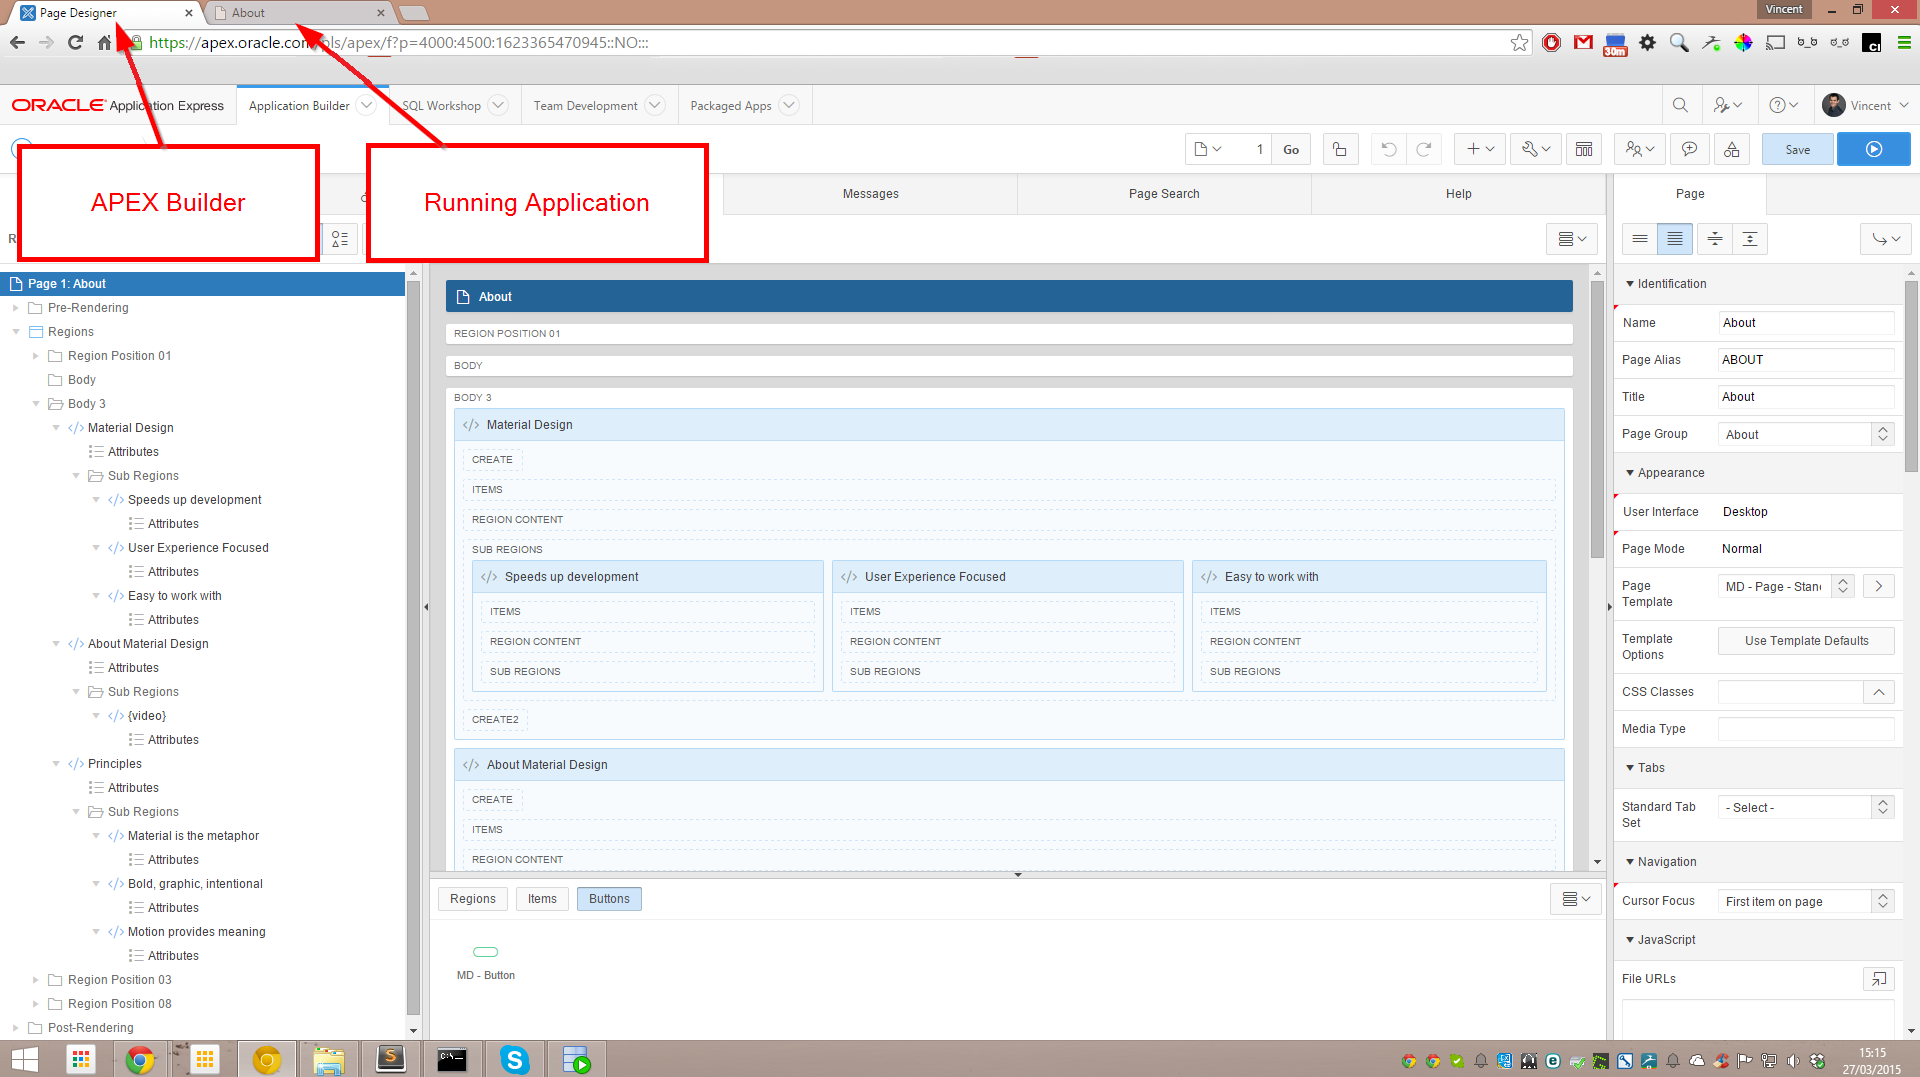Switch to the About browser tab
Screen dimensions: 1920x1077
coord(298,13)
